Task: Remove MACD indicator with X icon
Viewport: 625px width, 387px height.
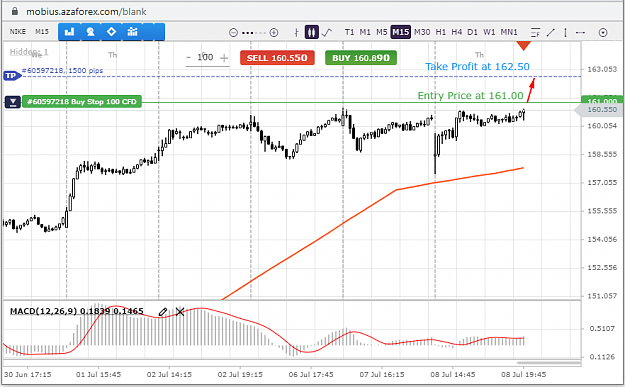Action: tap(180, 312)
